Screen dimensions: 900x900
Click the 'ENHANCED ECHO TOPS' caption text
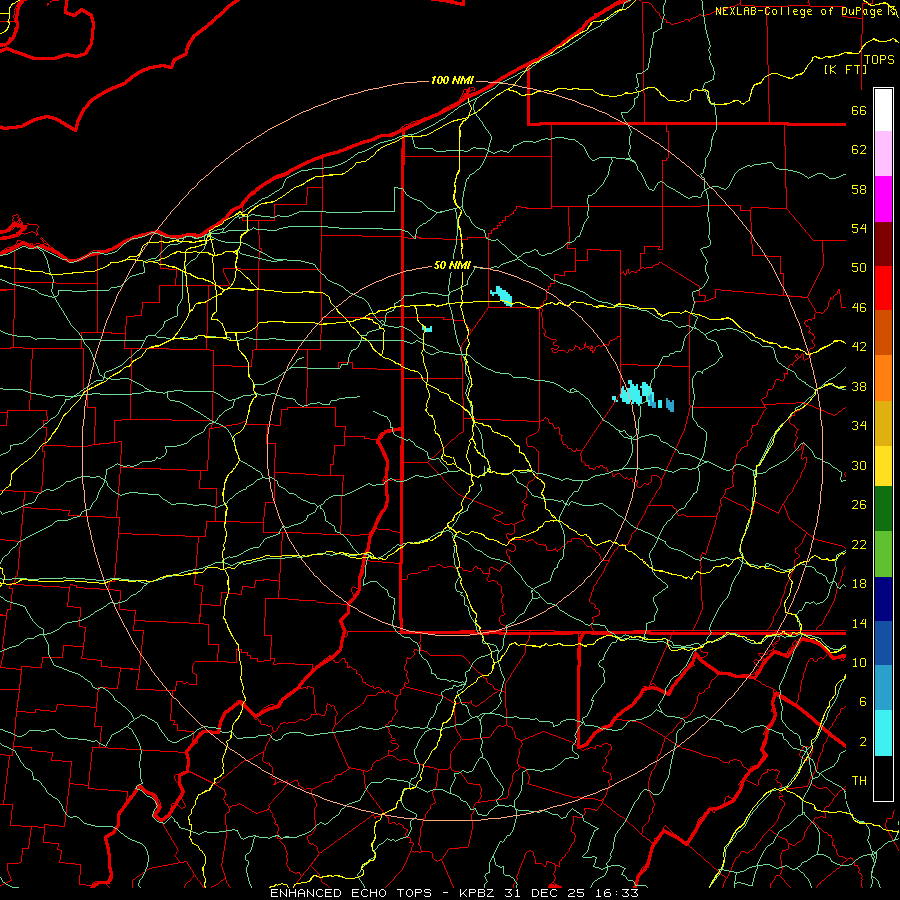point(351,893)
